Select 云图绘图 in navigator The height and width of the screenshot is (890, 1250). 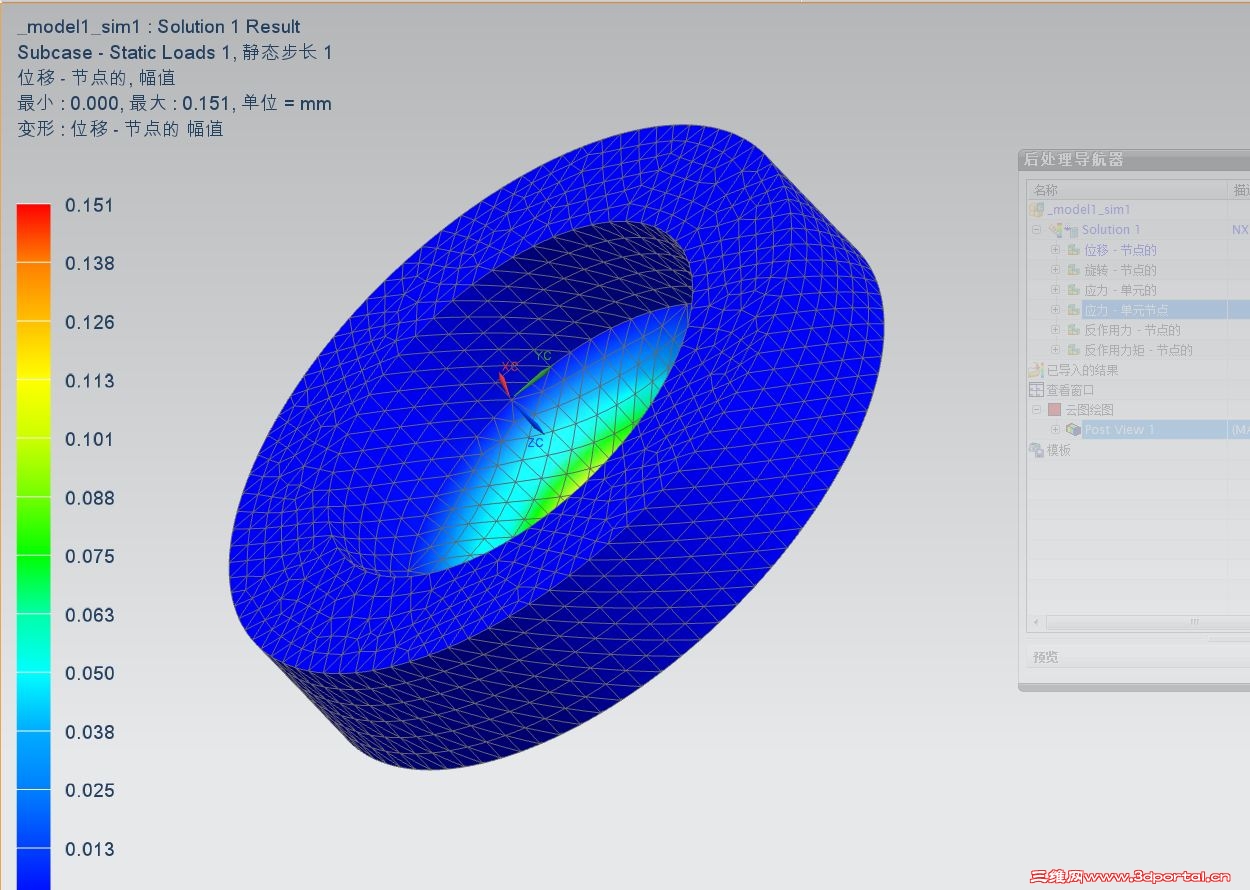tap(1089, 410)
